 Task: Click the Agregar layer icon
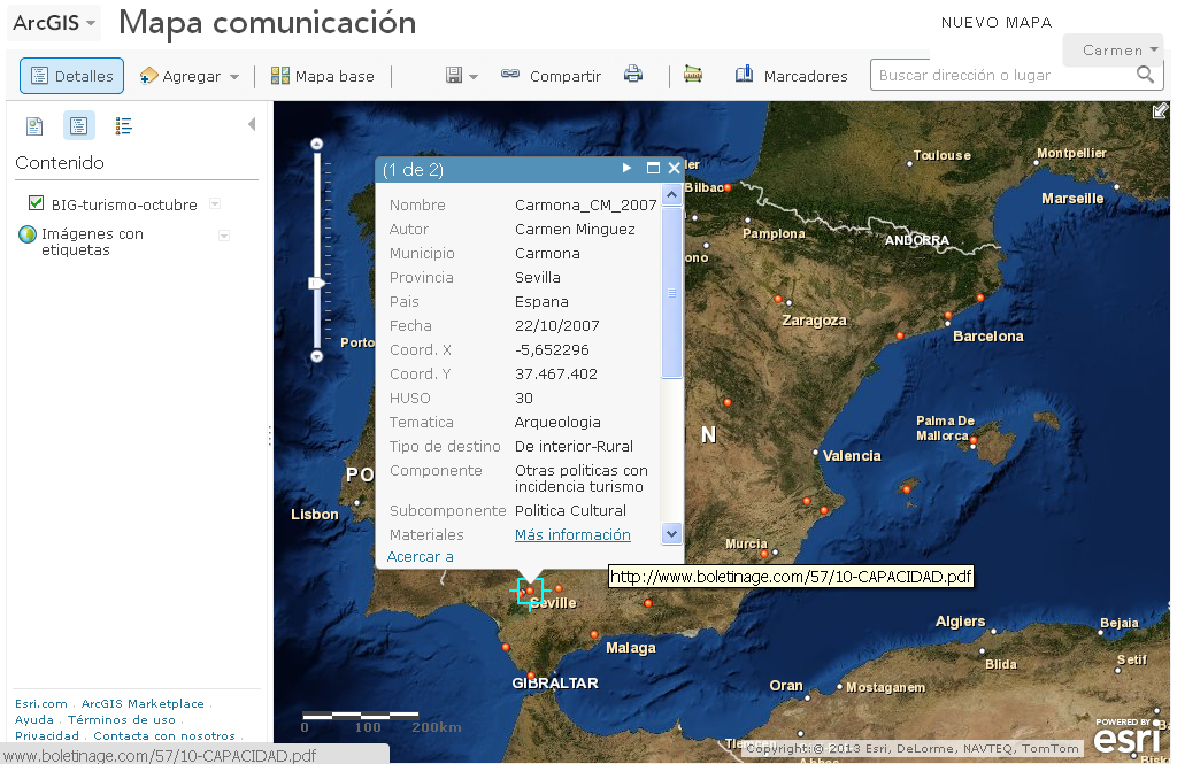[149, 76]
